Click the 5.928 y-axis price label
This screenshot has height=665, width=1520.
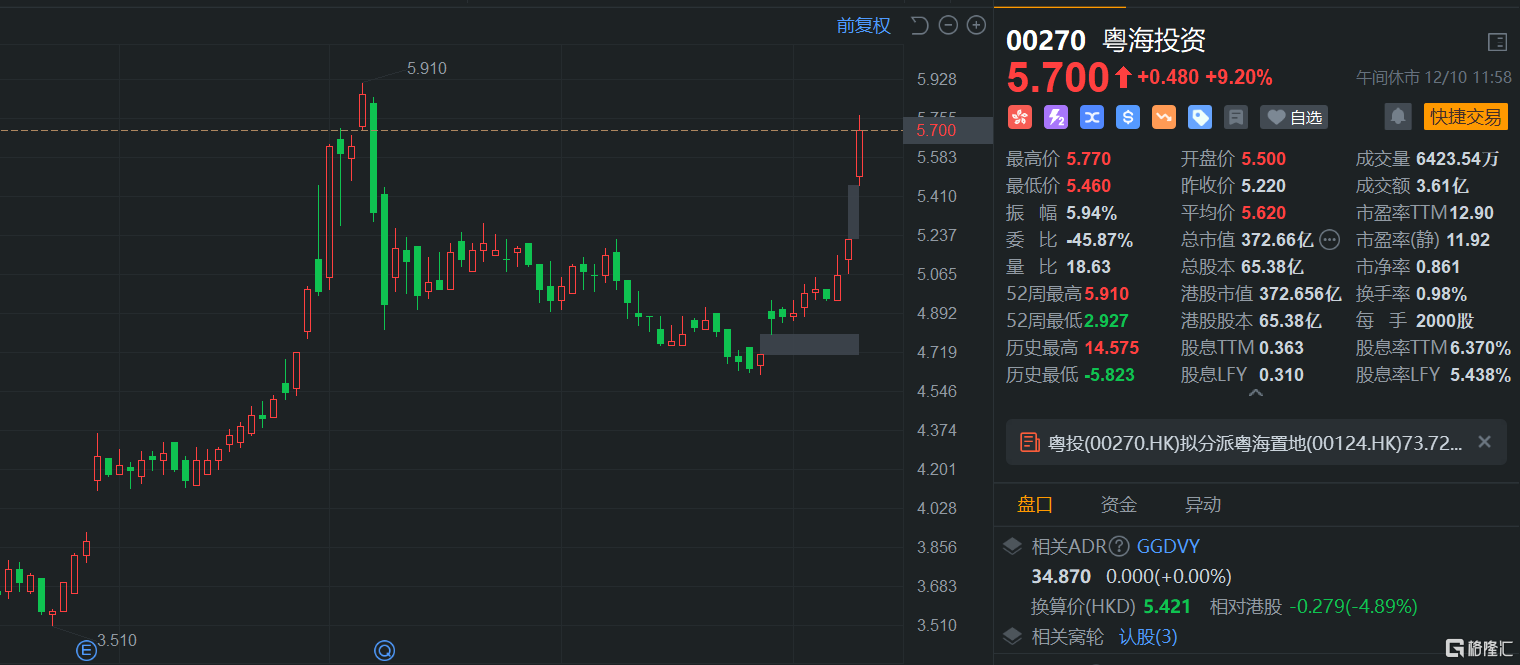point(937,79)
